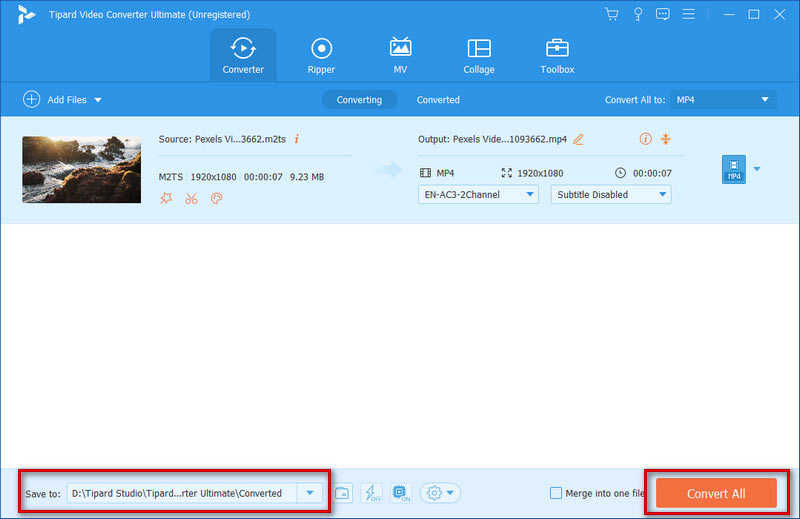Screen dimensions: 800x519
Task: Click the register key icon
Action: click(638, 14)
